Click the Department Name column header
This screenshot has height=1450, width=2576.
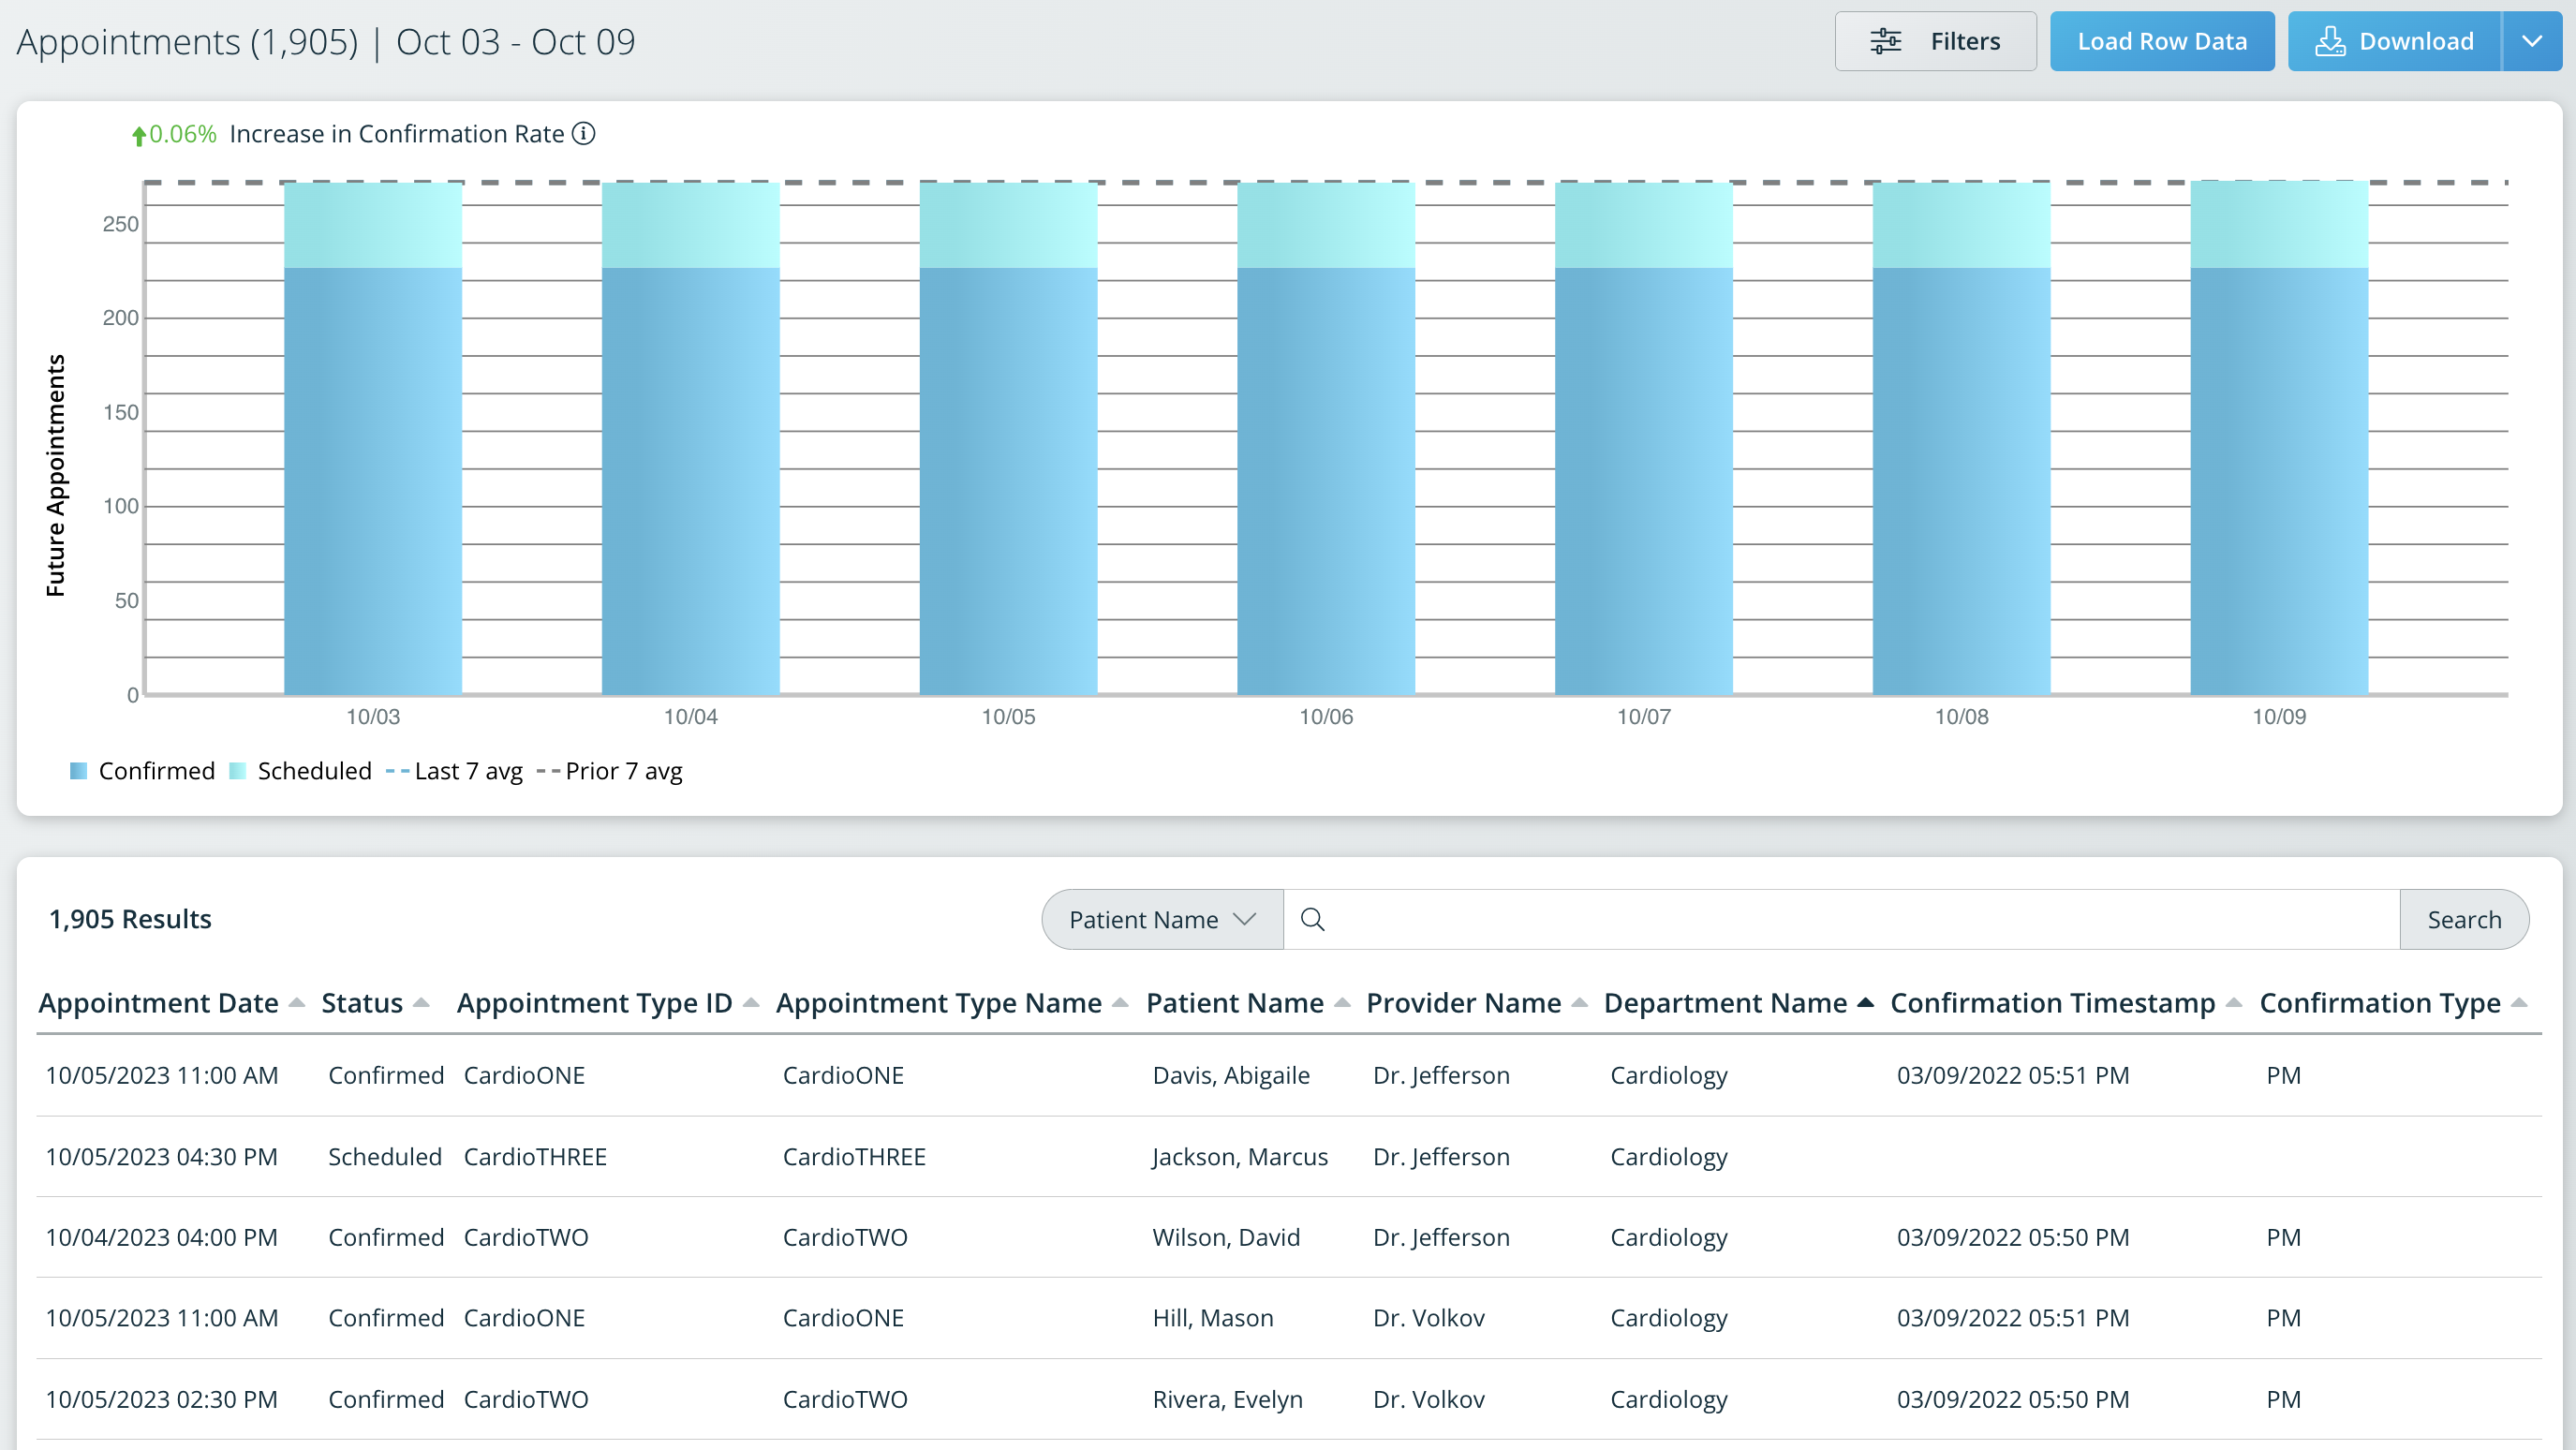[1725, 1003]
